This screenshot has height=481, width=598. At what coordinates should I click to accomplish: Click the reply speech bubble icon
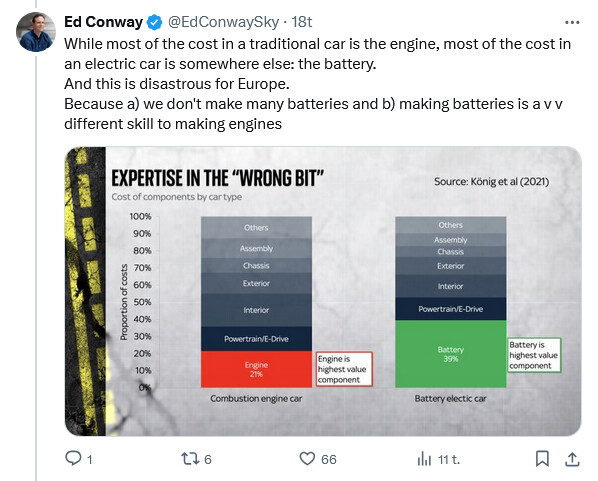click(x=73, y=458)
